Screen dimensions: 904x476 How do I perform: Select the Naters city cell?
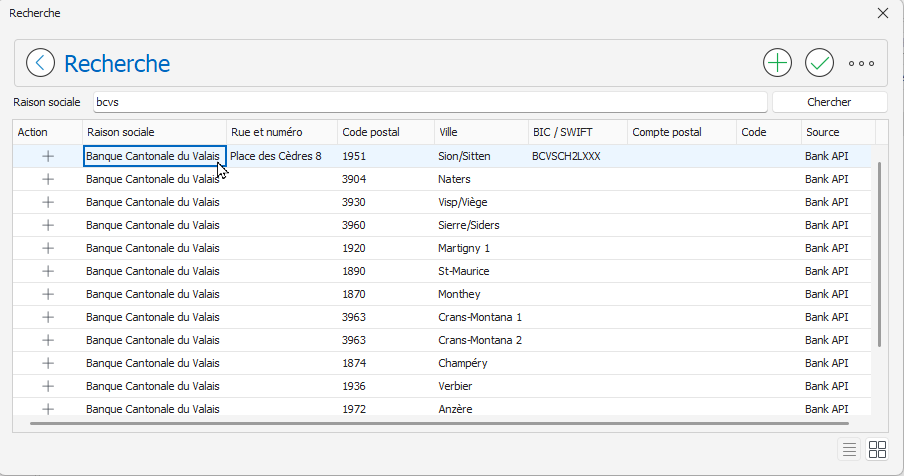tap(481, 179)
